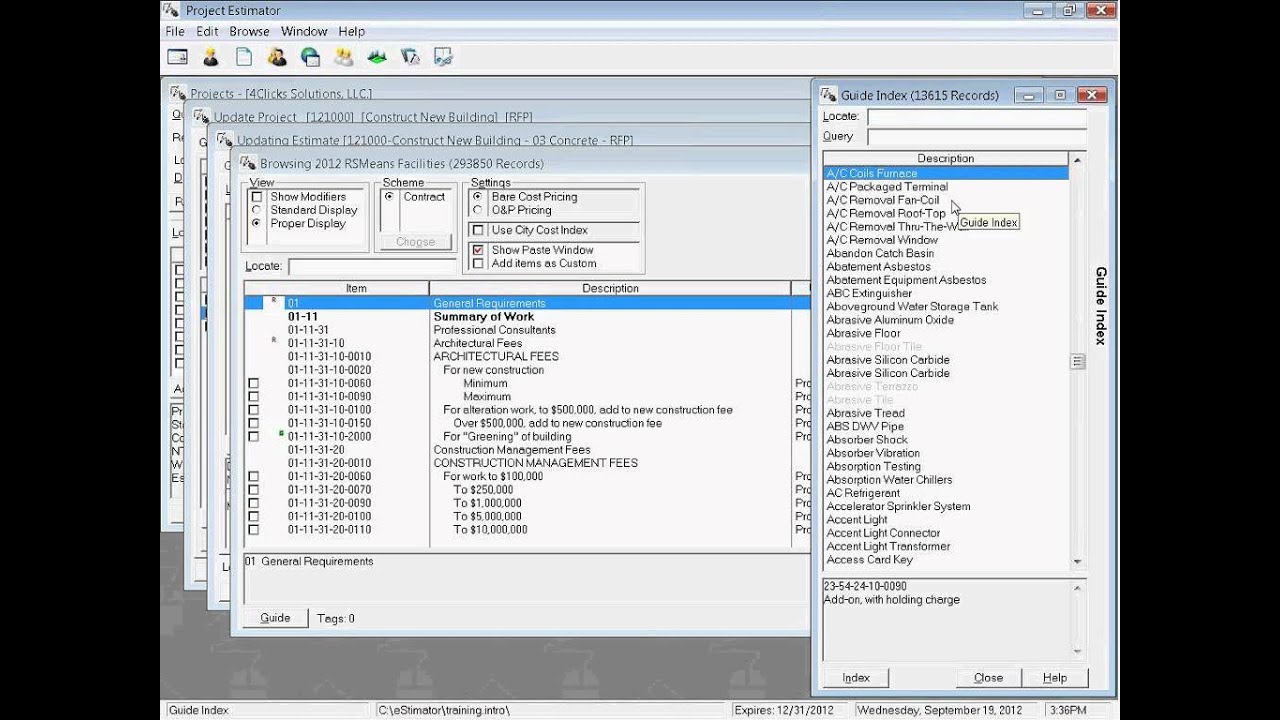Image resolution: width=1280 pixels, height=720 pixels.
Task: Focus the Locate field in Guide Index
Action: point(976,117)
